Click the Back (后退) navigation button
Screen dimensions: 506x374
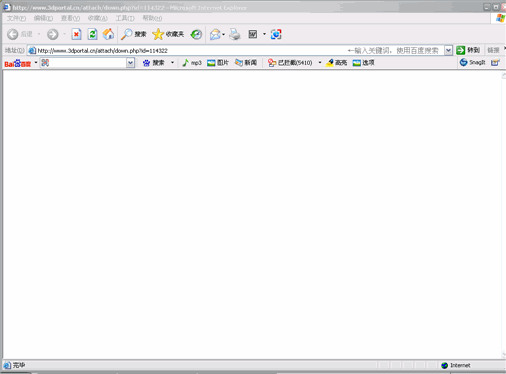[x=20, y=34]
